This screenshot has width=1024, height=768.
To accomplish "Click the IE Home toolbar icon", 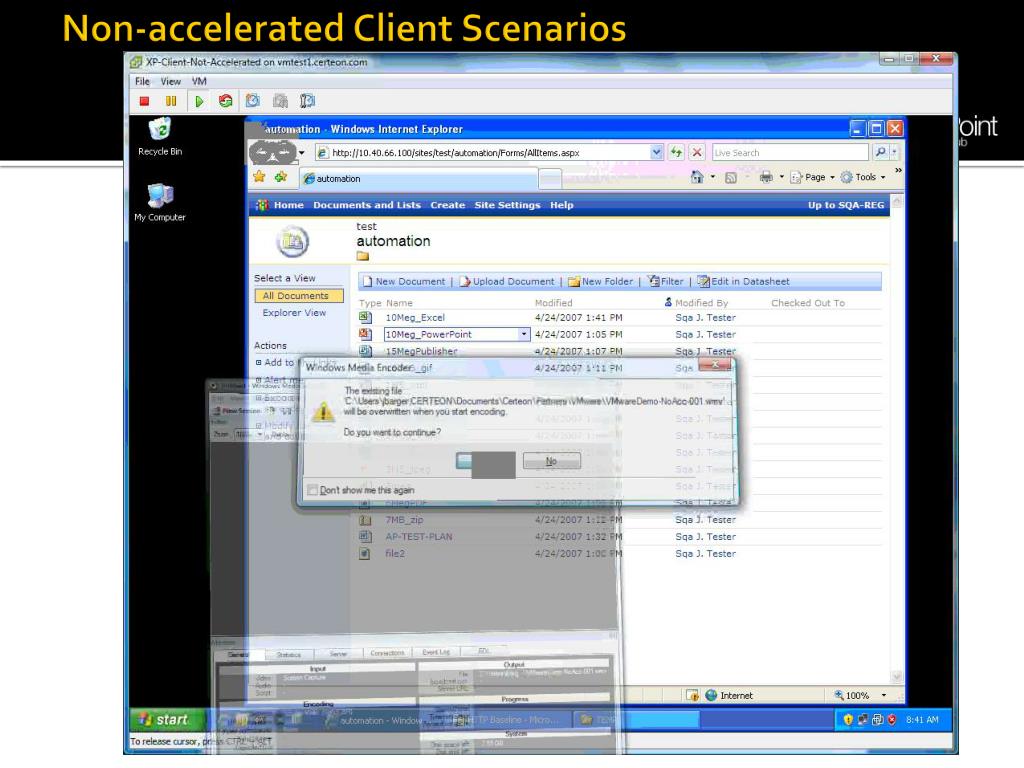I will pyautogui.click(x=697, y=177).
